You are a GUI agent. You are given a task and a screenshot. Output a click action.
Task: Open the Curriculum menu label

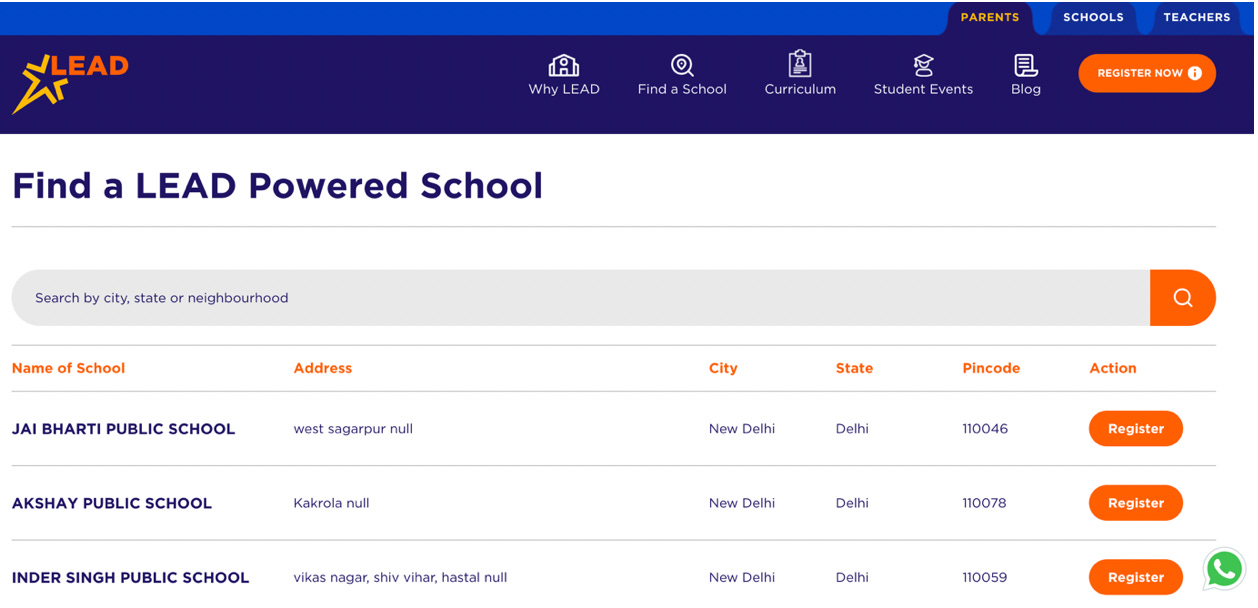[x=800, y=89]
